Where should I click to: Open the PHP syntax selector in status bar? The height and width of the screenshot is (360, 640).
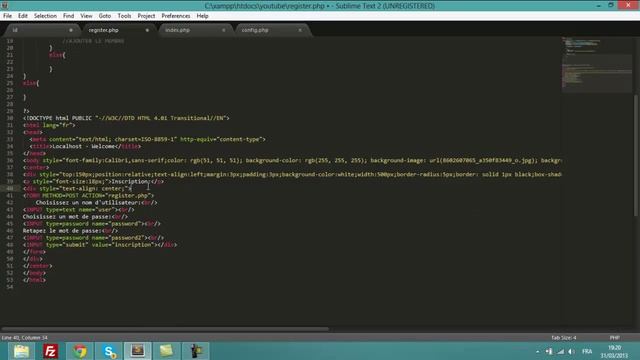click(x=614, y=338)
